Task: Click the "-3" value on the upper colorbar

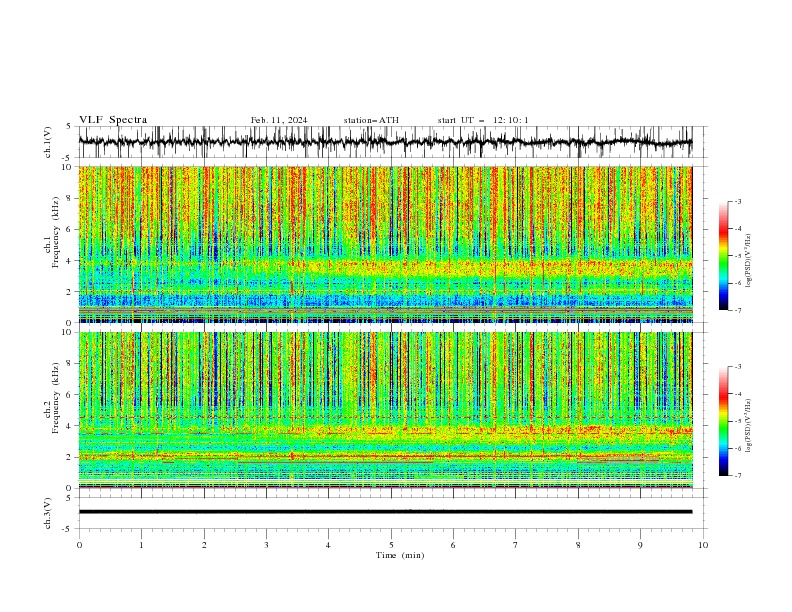Action: click(x=738, y=201)
